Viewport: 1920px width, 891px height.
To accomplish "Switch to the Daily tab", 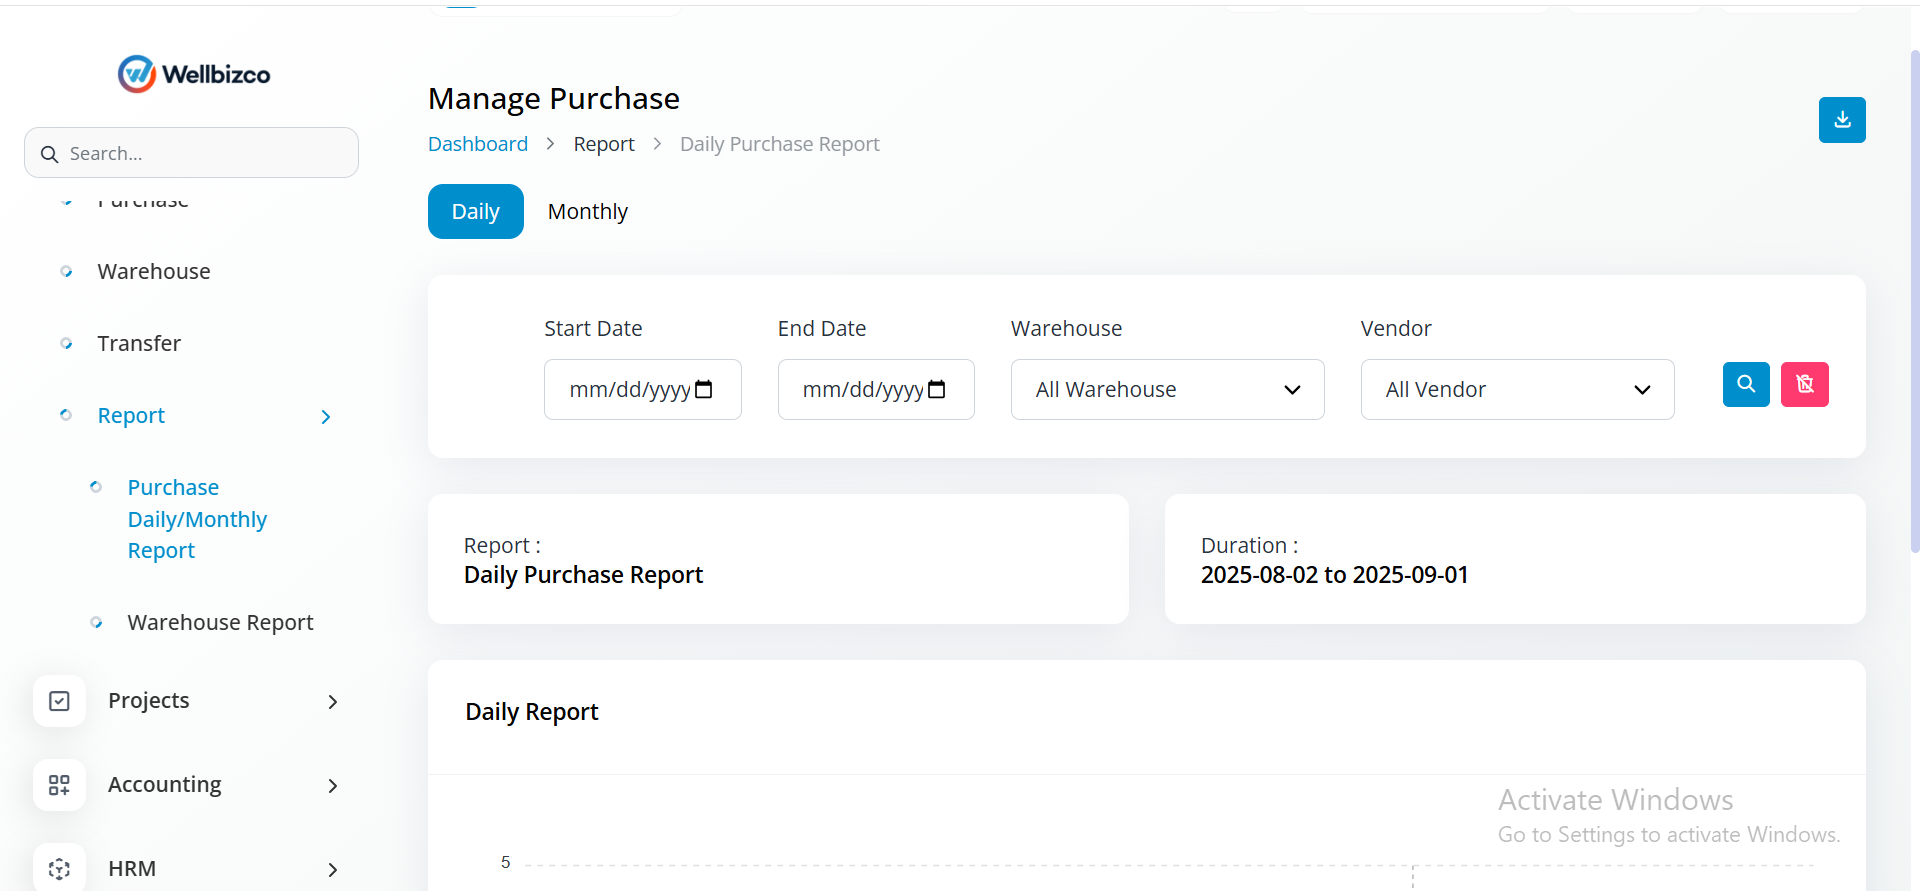I will (476, 211).
